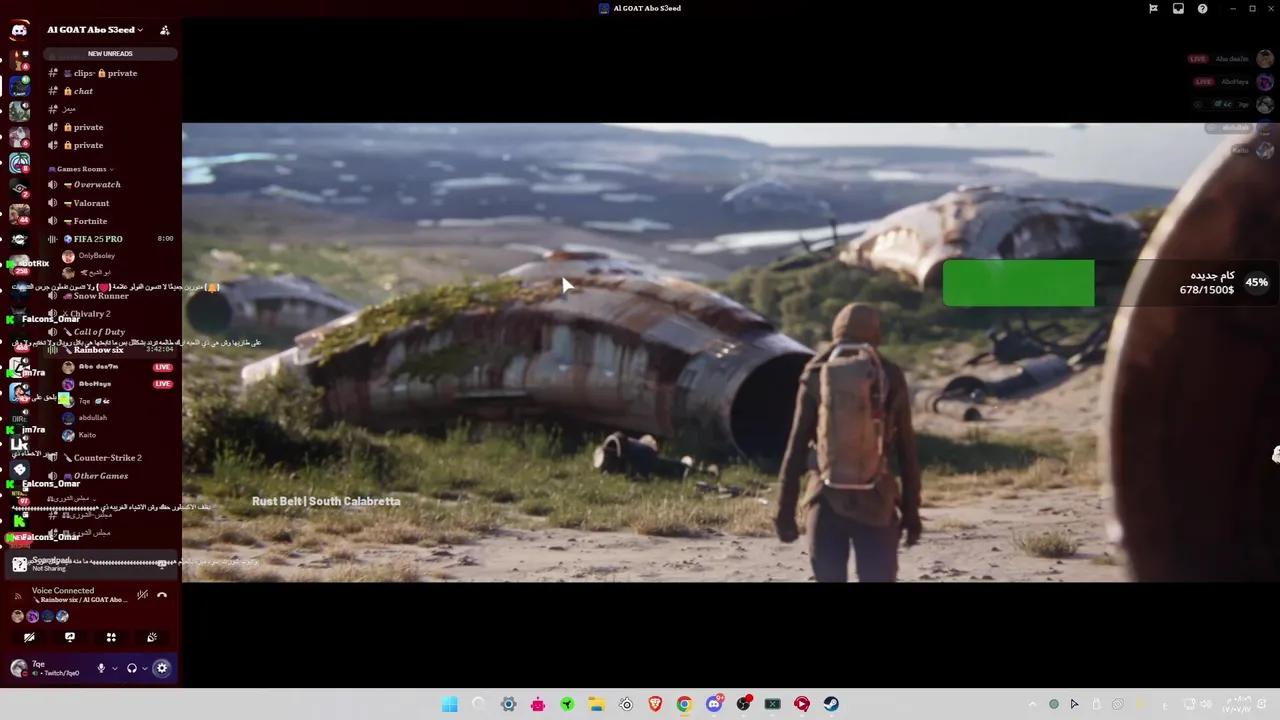This screenshot has width=1280, height=720.
Task: Open the SteelSeries app on the taskbar
Action: 626,704
